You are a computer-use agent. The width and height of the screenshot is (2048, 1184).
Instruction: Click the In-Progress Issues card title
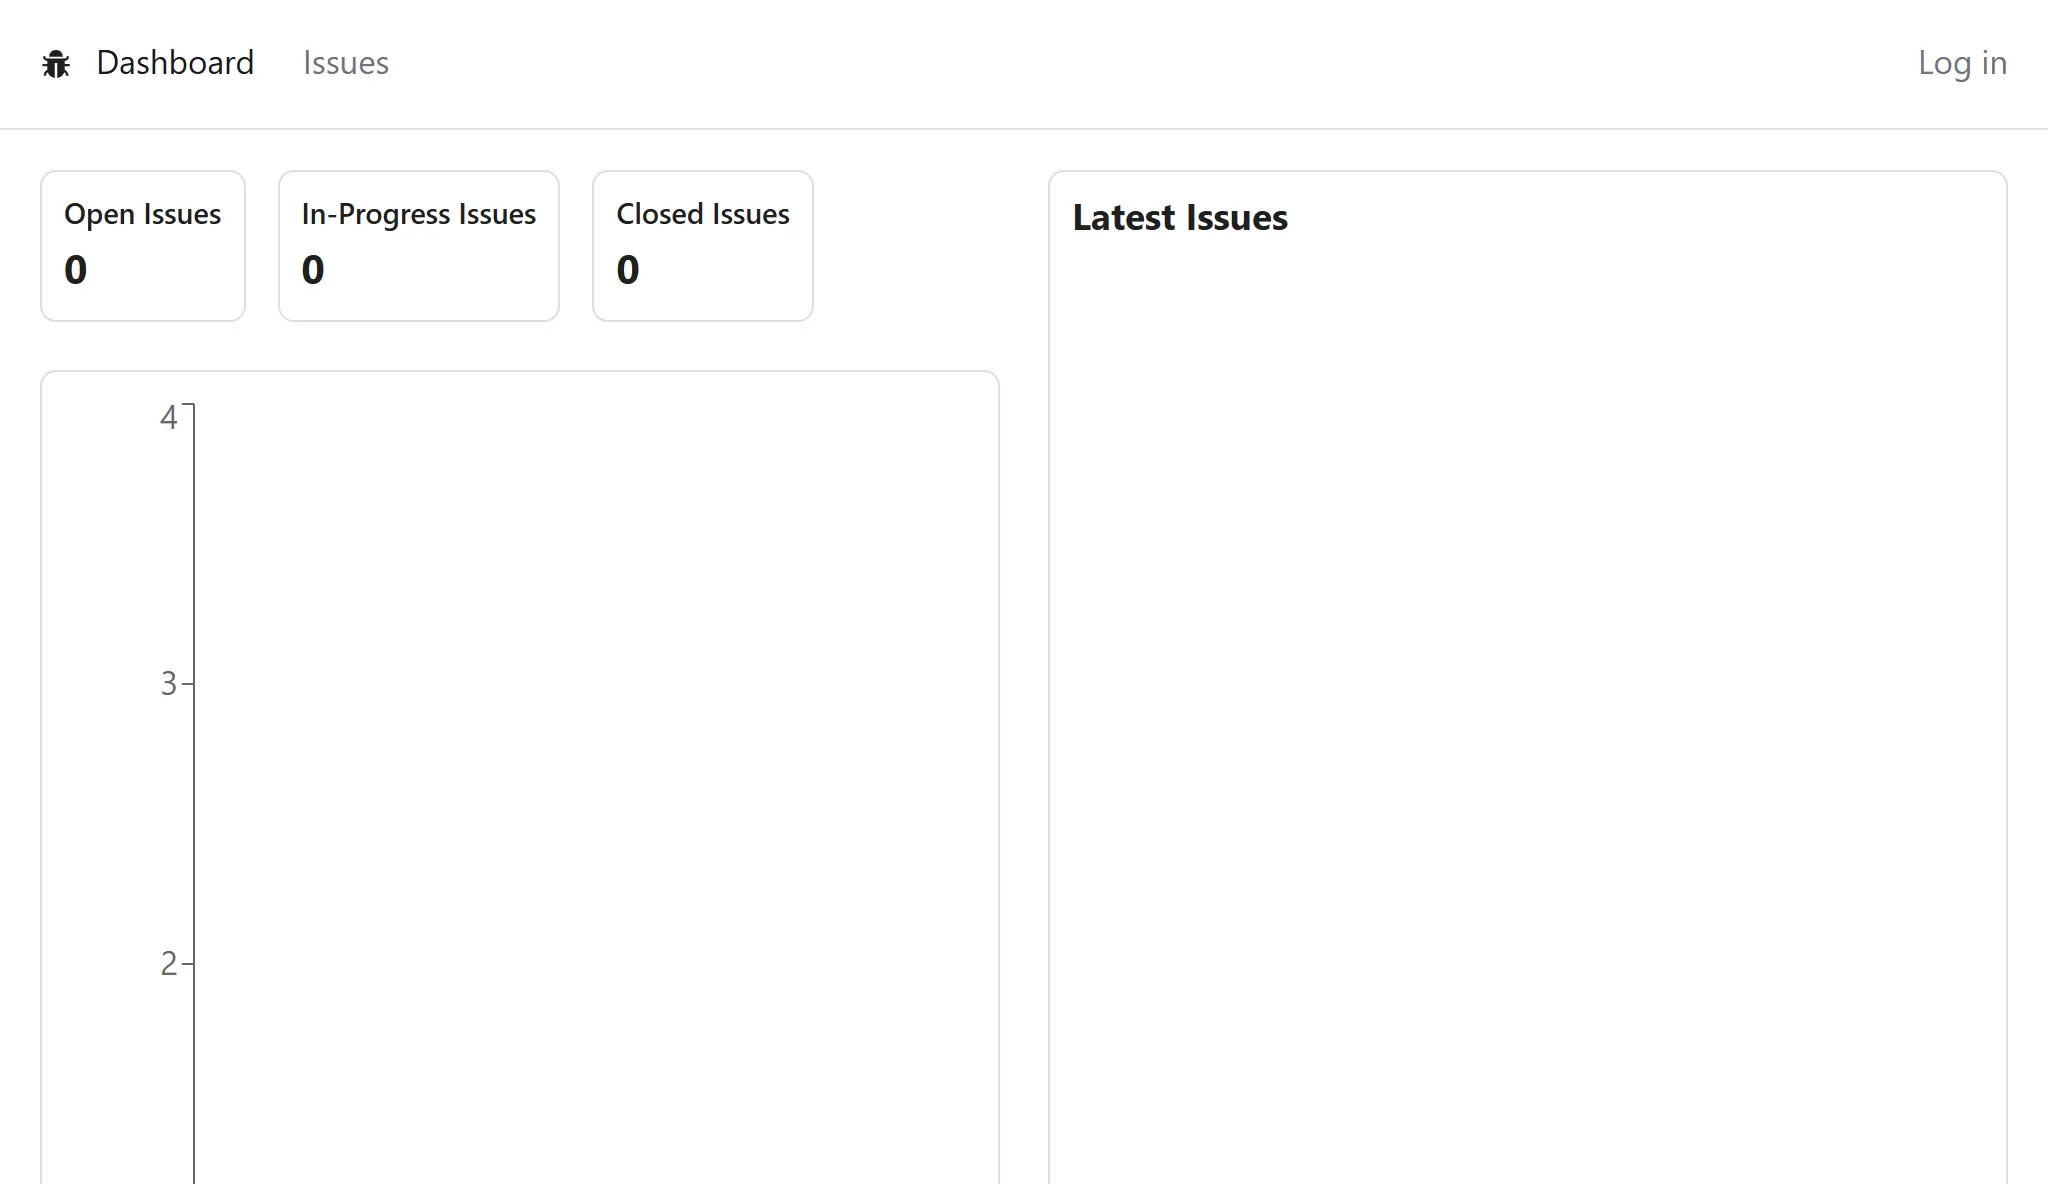pyautogui.click(x=418, y=213)
